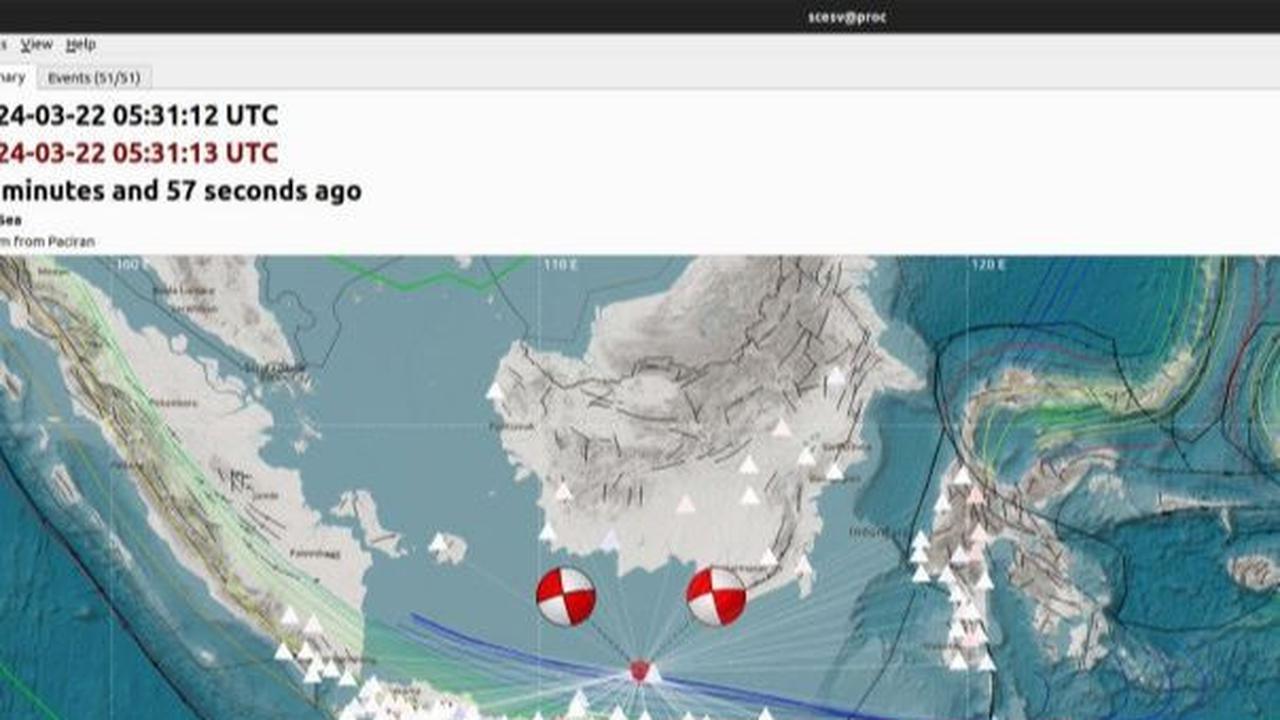Click the station triangle on small Belitung island

tap(438, 542)
